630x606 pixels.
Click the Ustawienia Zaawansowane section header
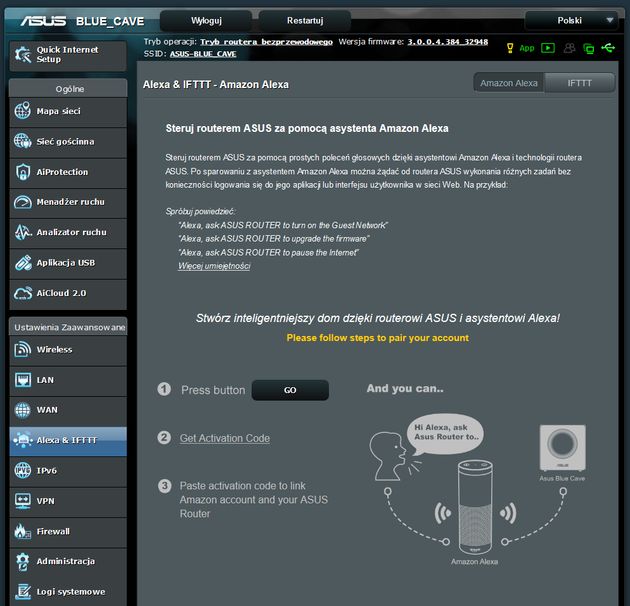pos(68,327)
